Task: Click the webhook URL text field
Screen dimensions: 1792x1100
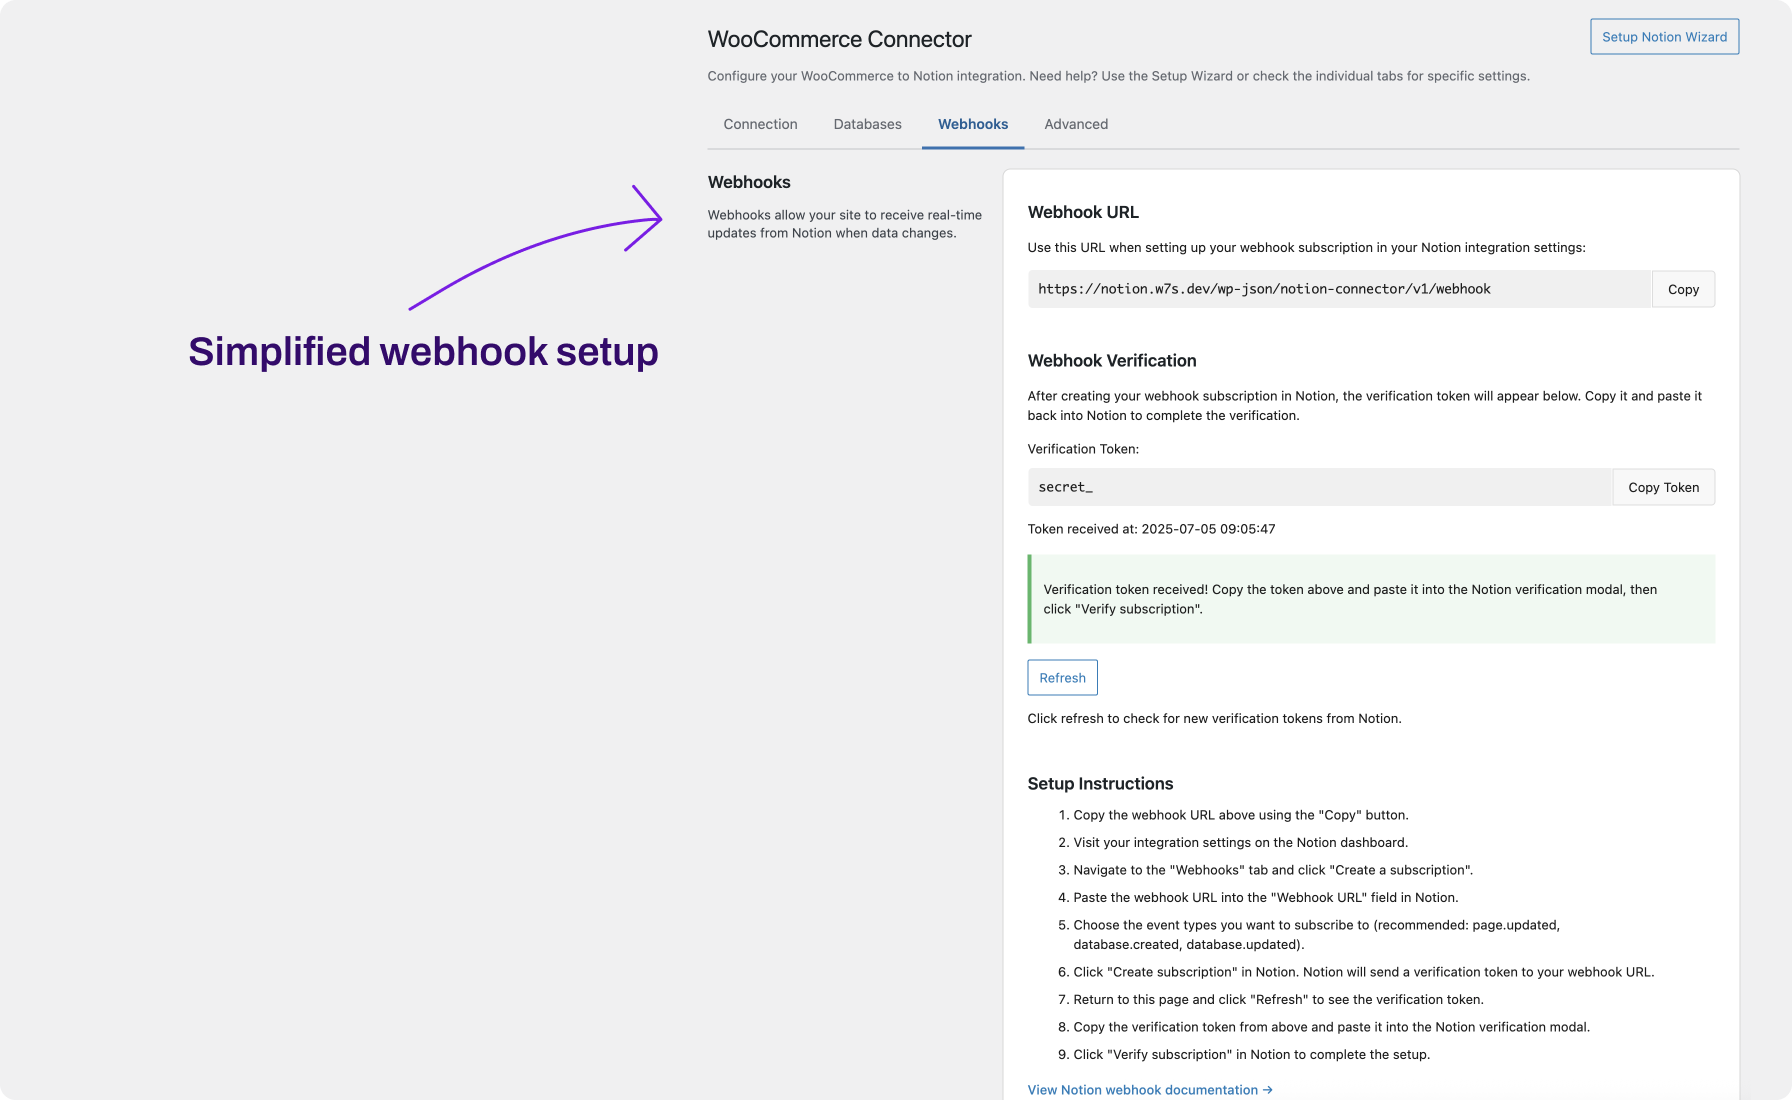Action: pyautogui.click(x=1338, y=289)
